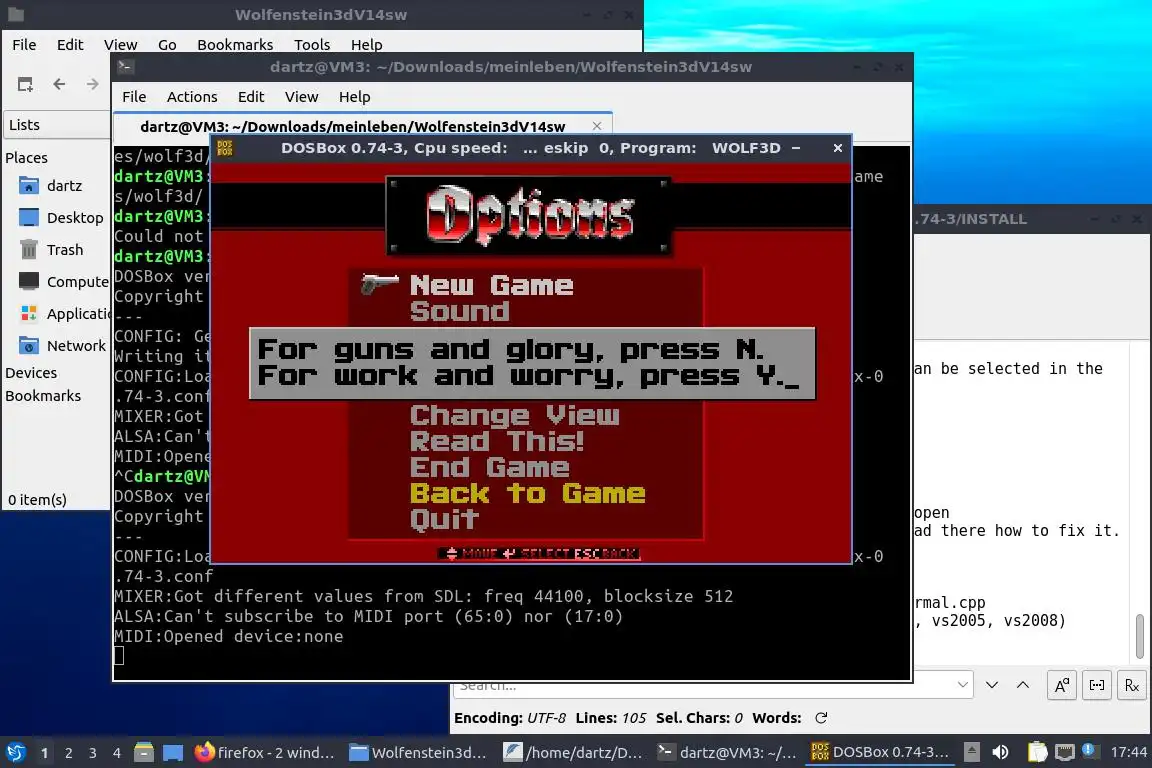The height and width of the screenshot is (768, 1152).
Task: Open the Lists dropdown in the file manager sidebar
Action: 57,125
